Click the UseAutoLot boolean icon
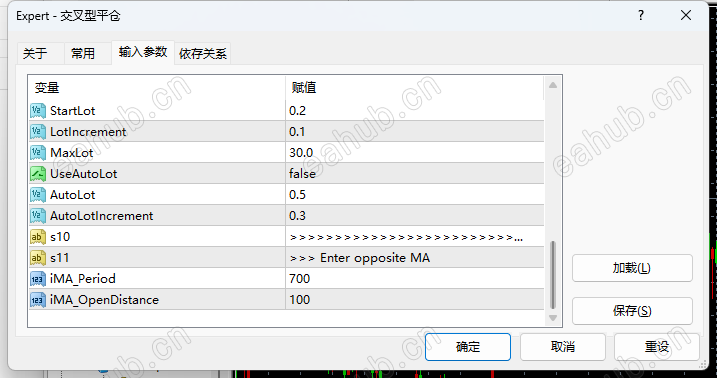 (x=38, y=174)
